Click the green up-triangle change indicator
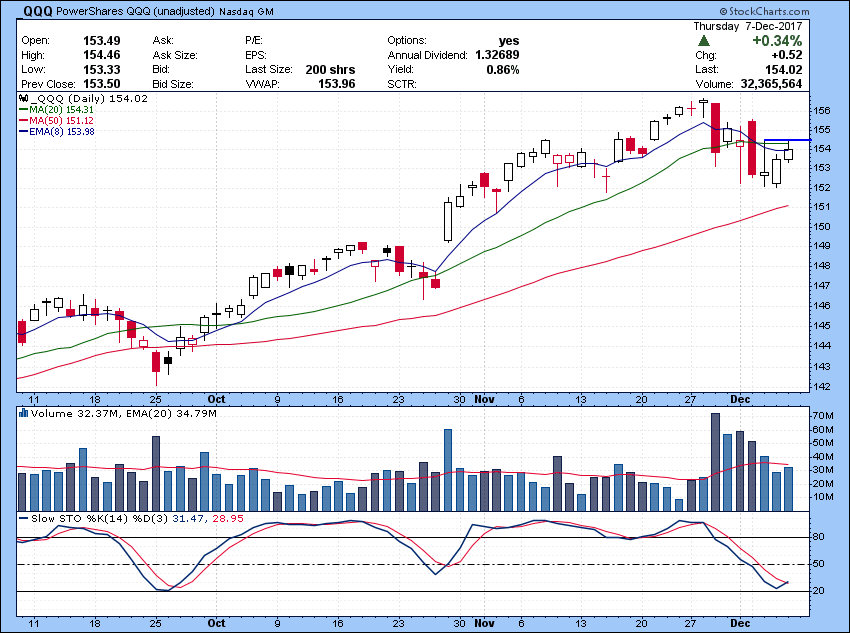The image size is (850, 633). 704,41
